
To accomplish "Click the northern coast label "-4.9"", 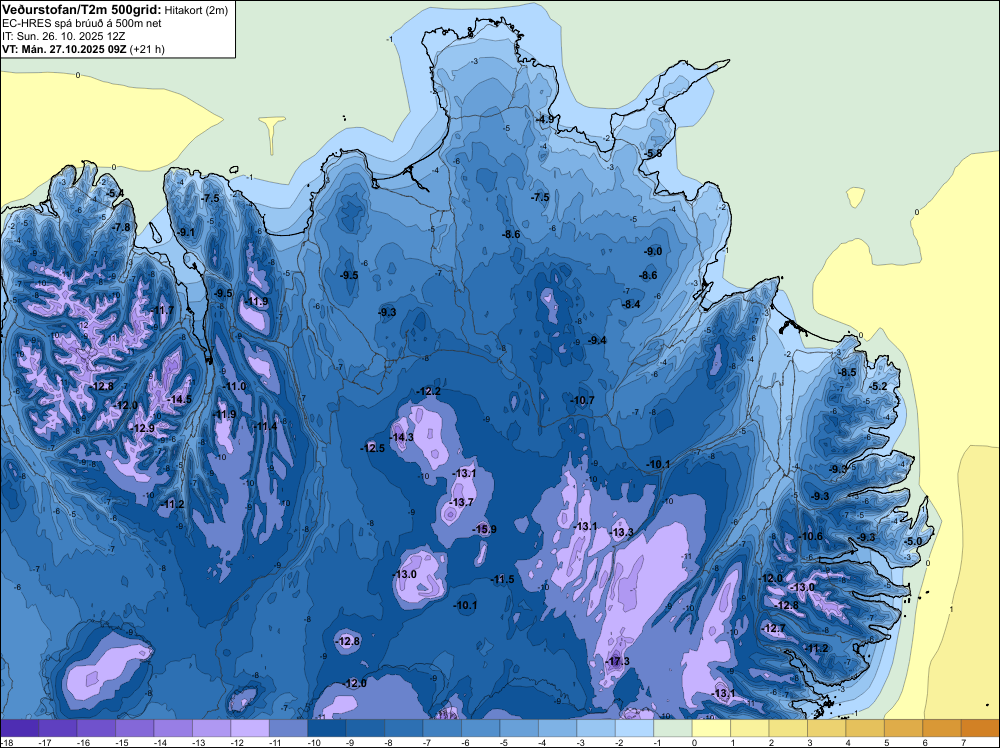I will 545,119.
